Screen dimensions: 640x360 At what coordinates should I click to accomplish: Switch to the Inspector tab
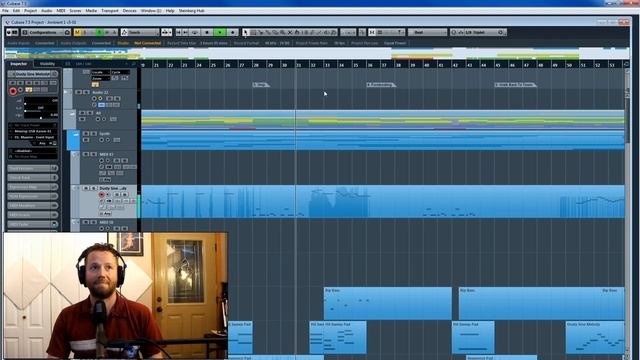[19, 64]
